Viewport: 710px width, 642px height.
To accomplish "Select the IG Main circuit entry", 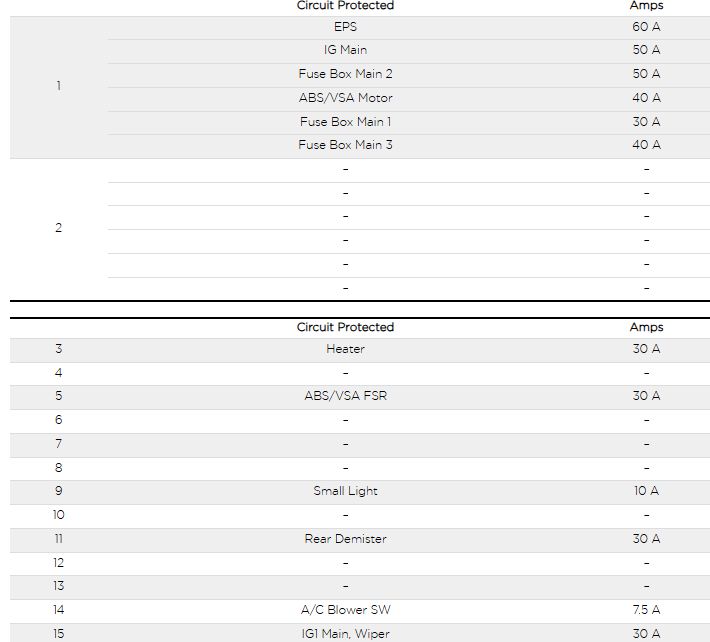I will [345, 50].
